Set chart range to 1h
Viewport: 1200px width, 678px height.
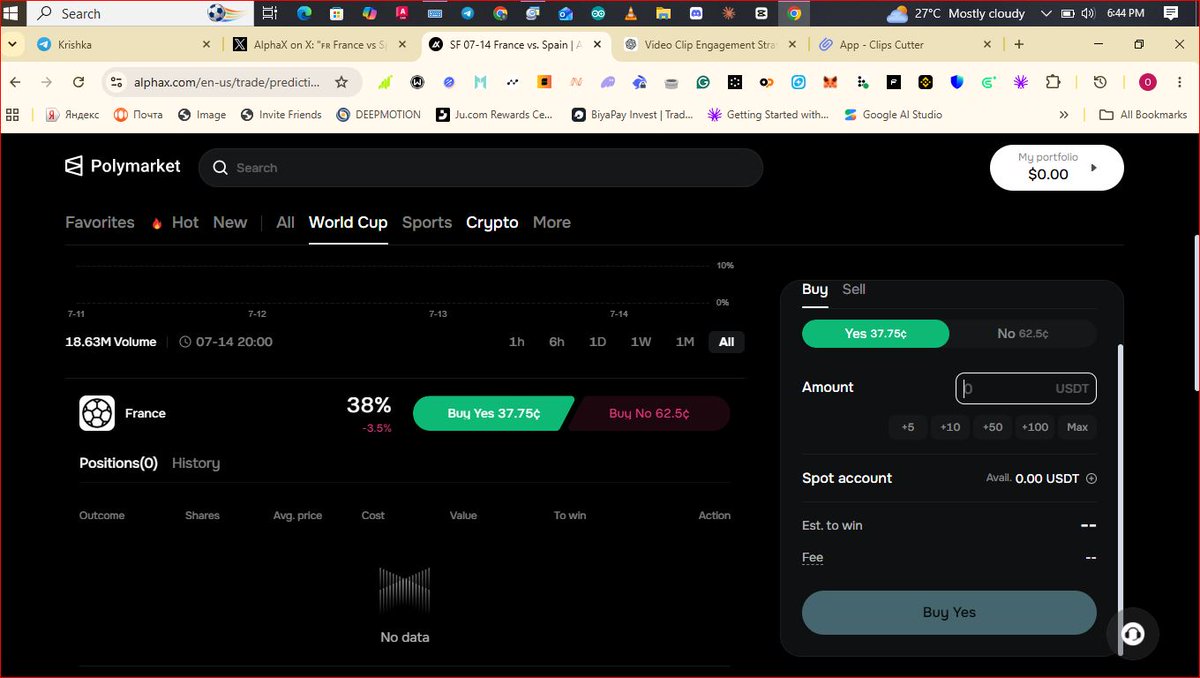[x=516, y=342]
